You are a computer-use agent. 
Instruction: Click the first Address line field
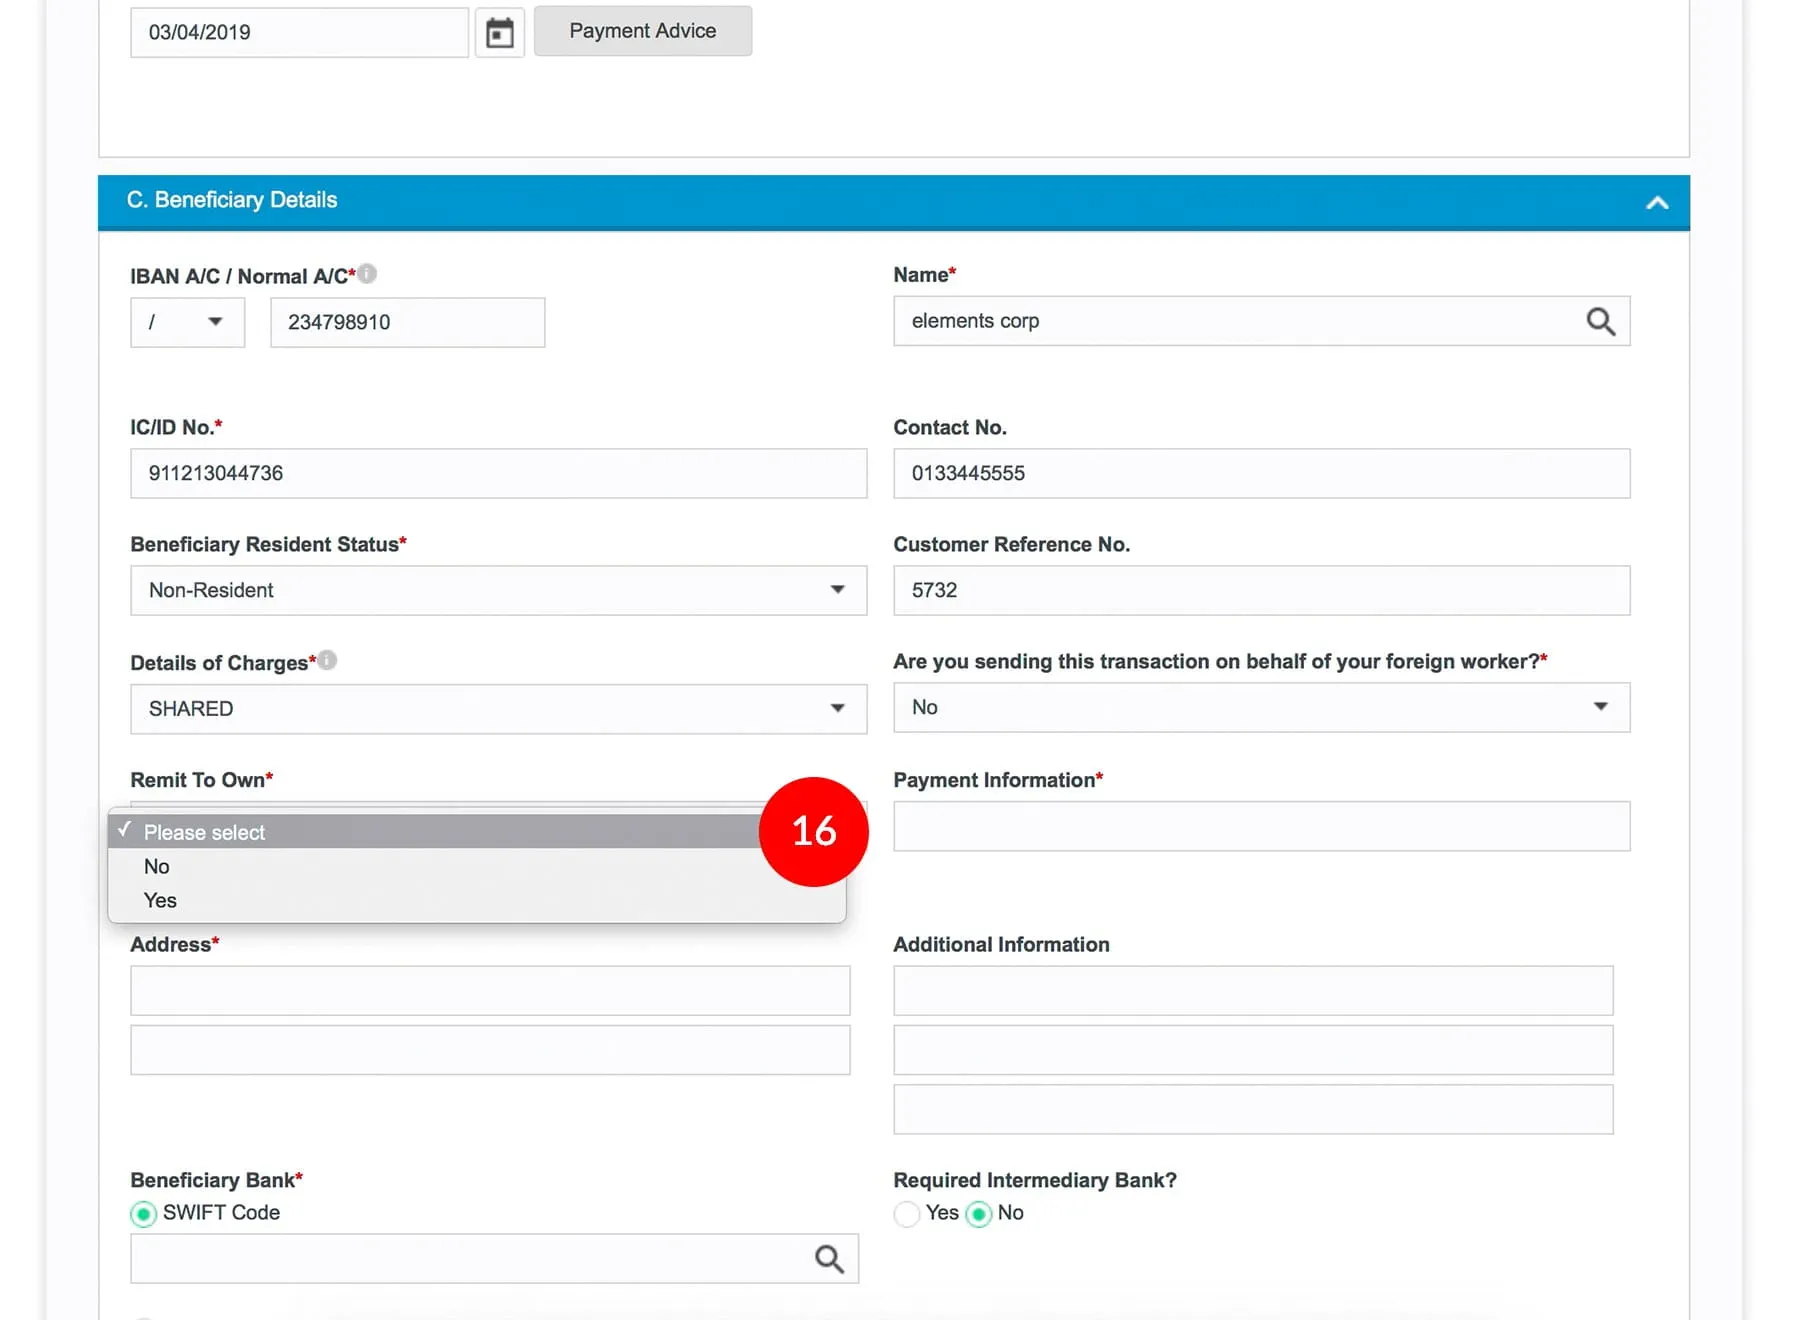click(489, 990)
